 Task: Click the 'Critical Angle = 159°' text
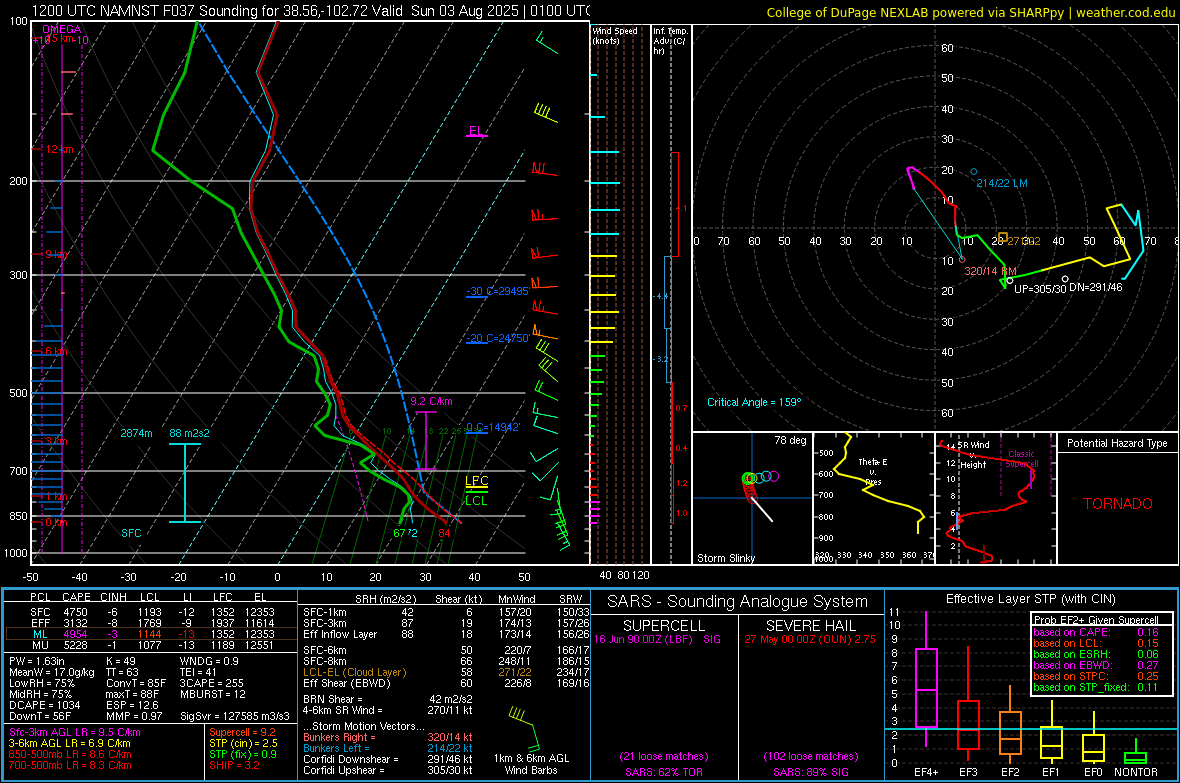754,402
